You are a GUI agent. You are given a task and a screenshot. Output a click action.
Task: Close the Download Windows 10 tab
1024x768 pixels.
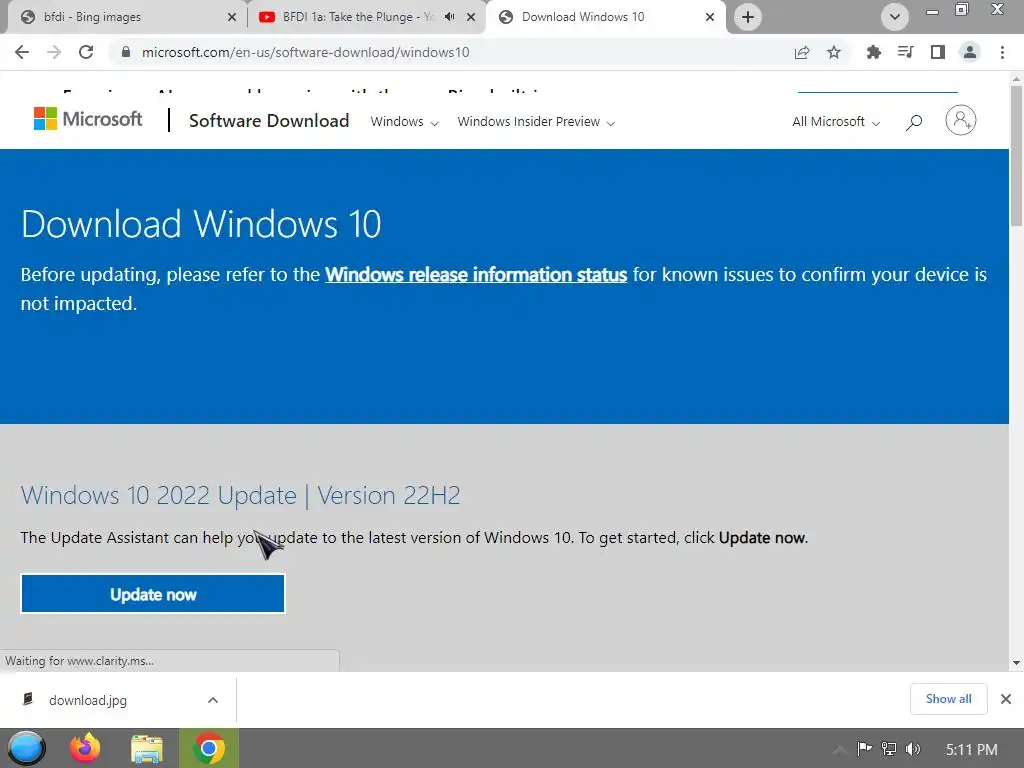710,17
